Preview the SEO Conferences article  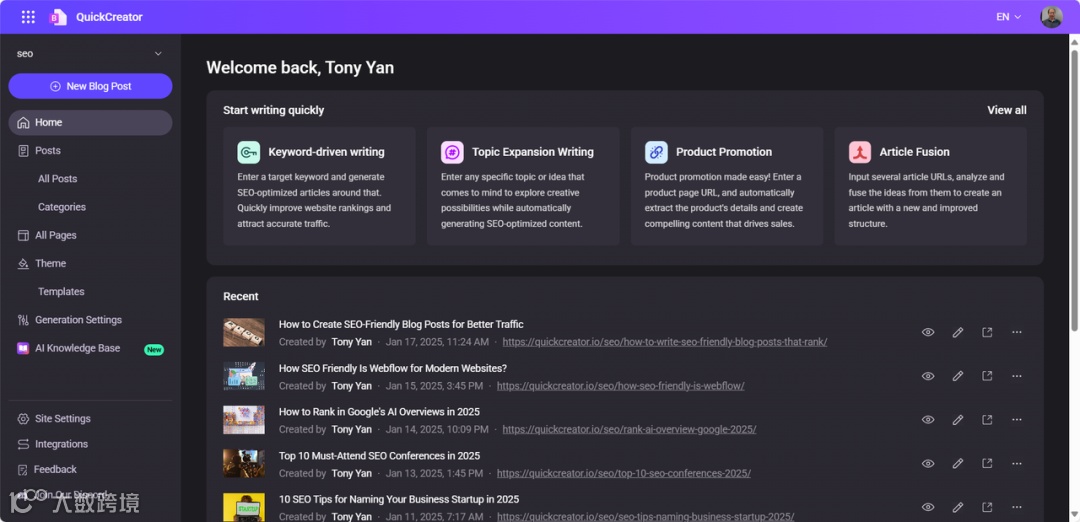(928, 463)
